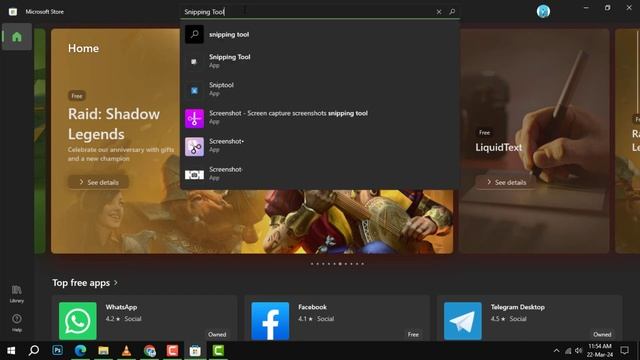Open the red Camtasia taskbar icon
The image size is (640, 360).
coord(172,351)
